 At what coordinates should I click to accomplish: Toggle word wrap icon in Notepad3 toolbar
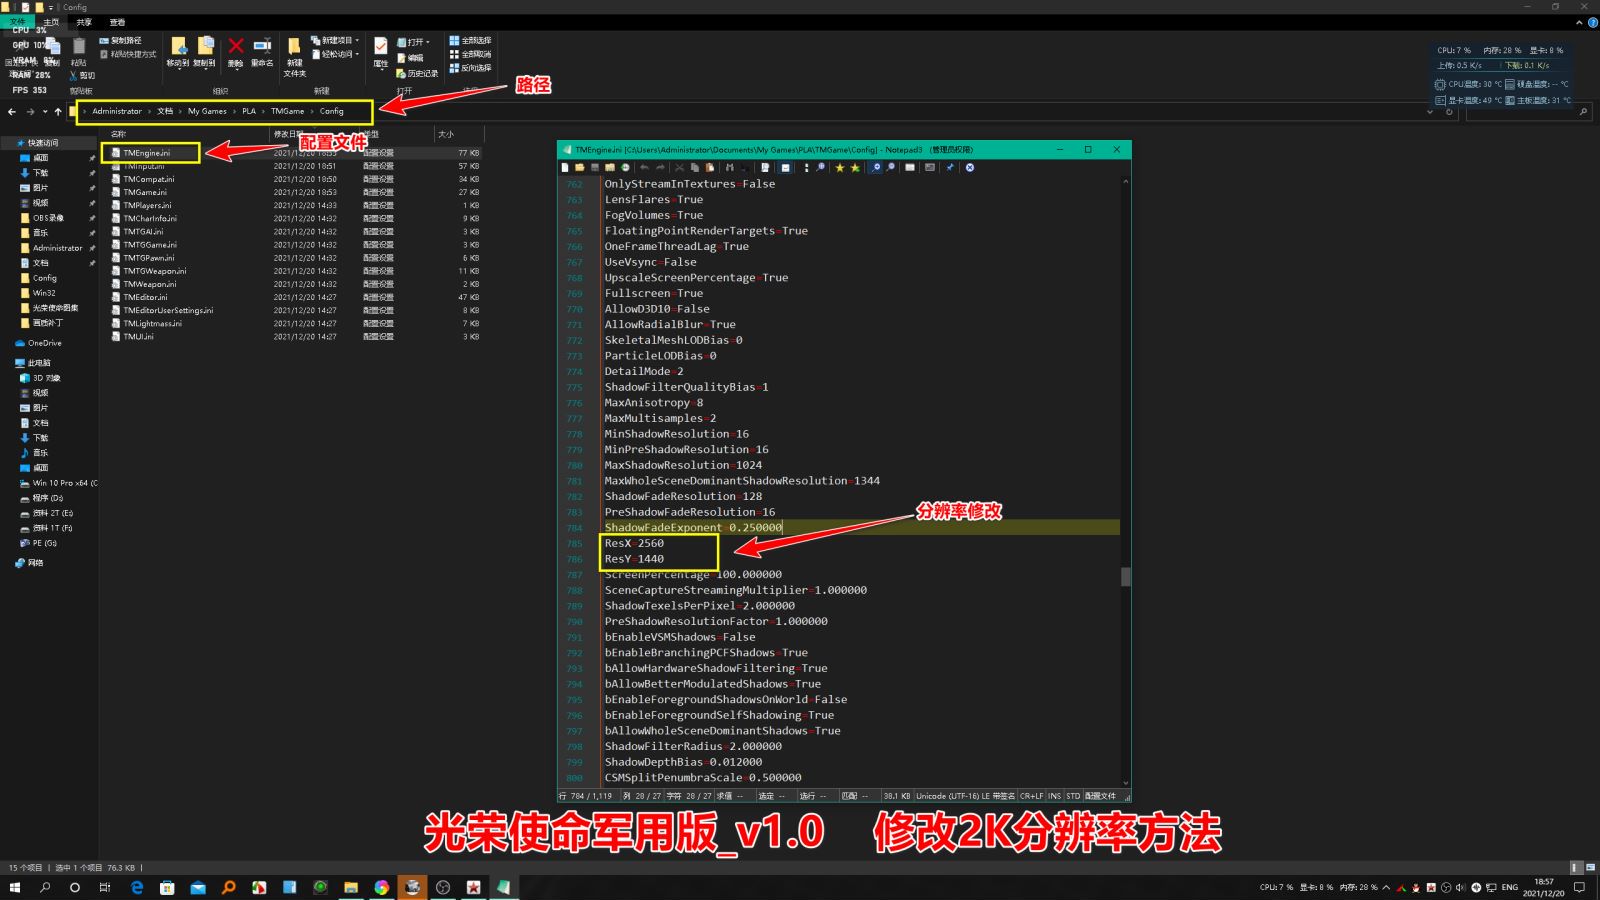[785, 168]
